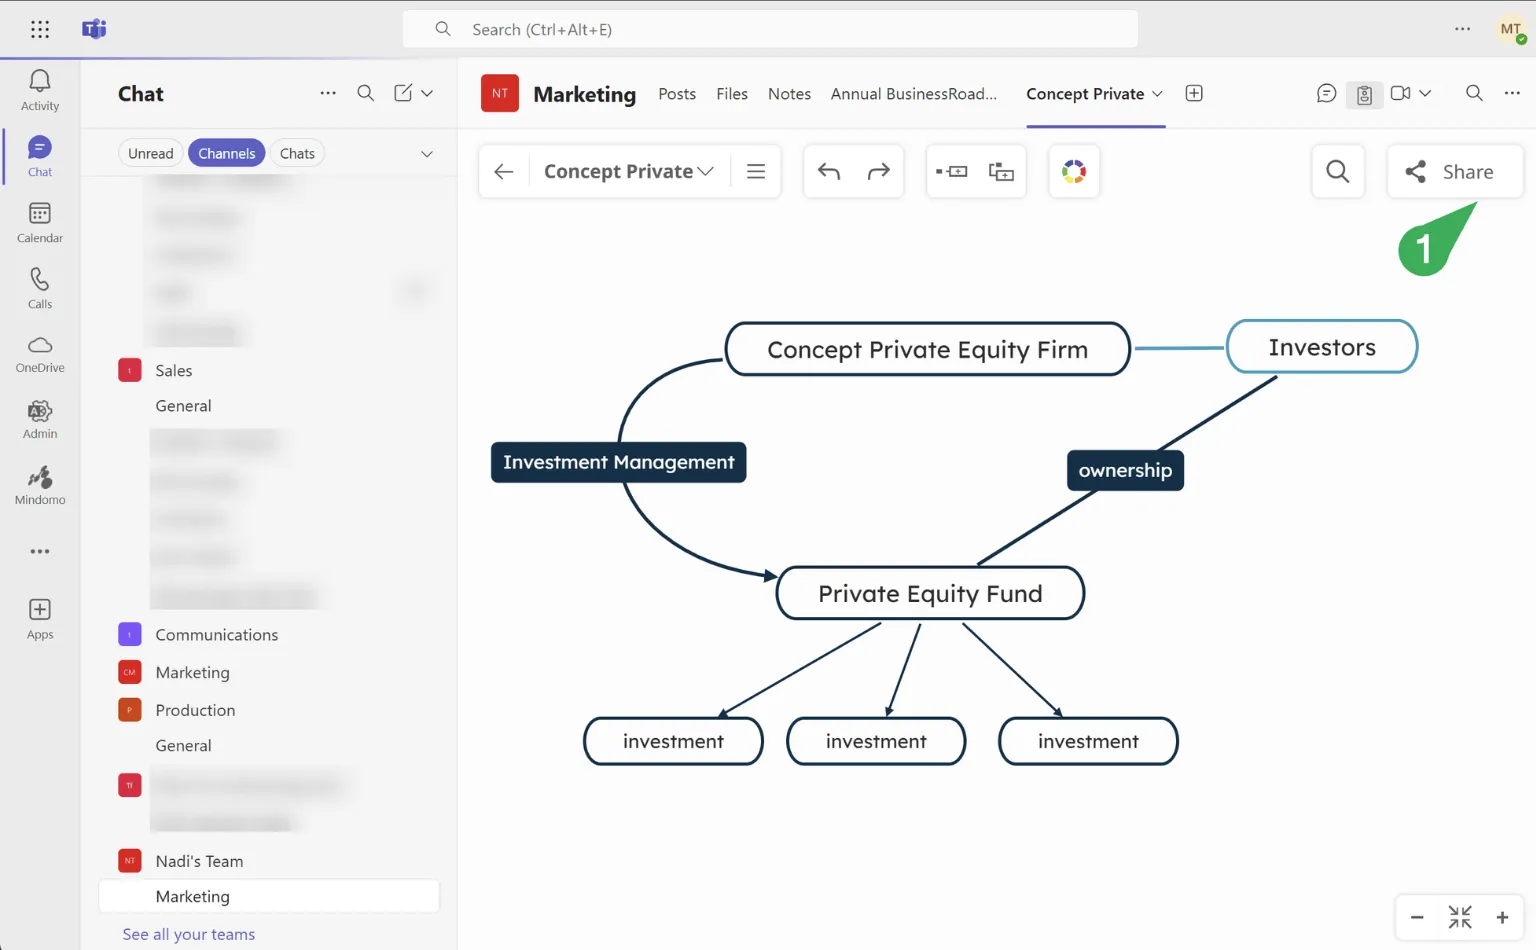Insert a subtopic via toolbar
This screenshot has width=1536, height=950.
[1001, 172]
